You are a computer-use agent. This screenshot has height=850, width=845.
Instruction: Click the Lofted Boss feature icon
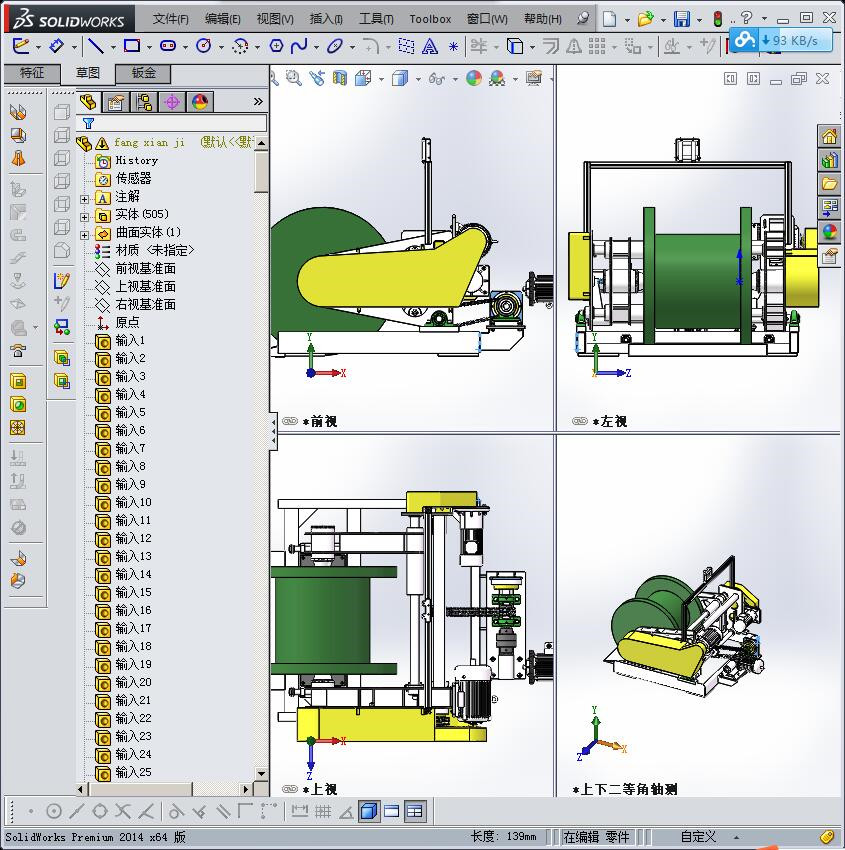(x=18, y=158)
